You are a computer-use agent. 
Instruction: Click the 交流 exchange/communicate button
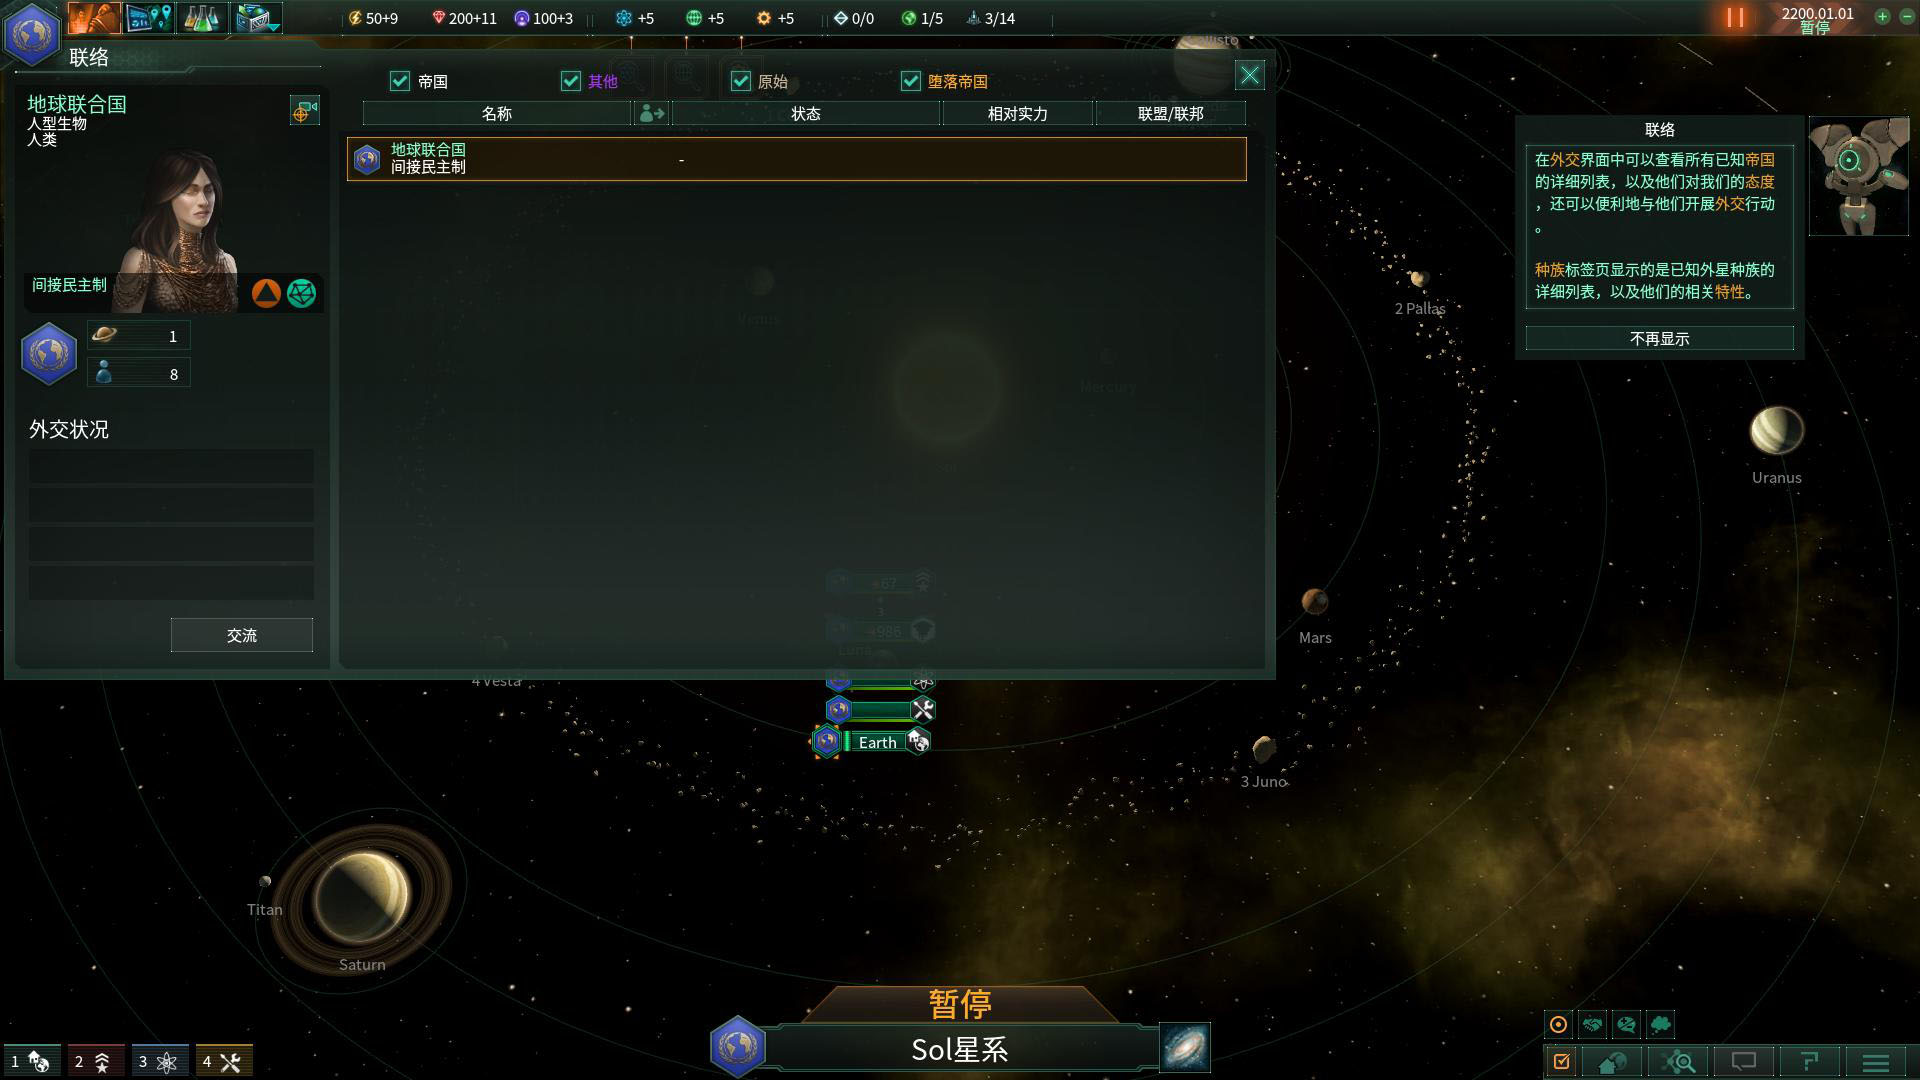[x=241, y=636]
